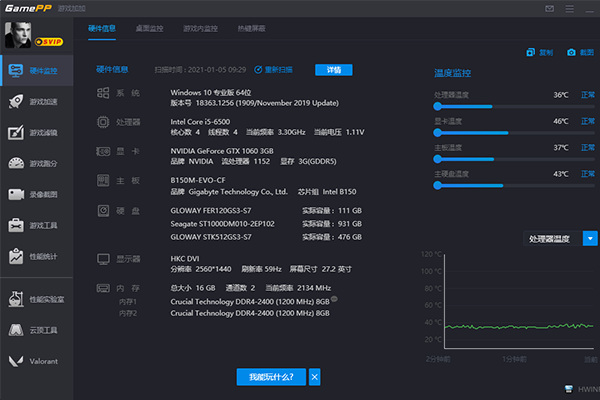
Task: Click the 'Gigabyte Technology Co., Ltd.' brand text
Action: (238, 191)
